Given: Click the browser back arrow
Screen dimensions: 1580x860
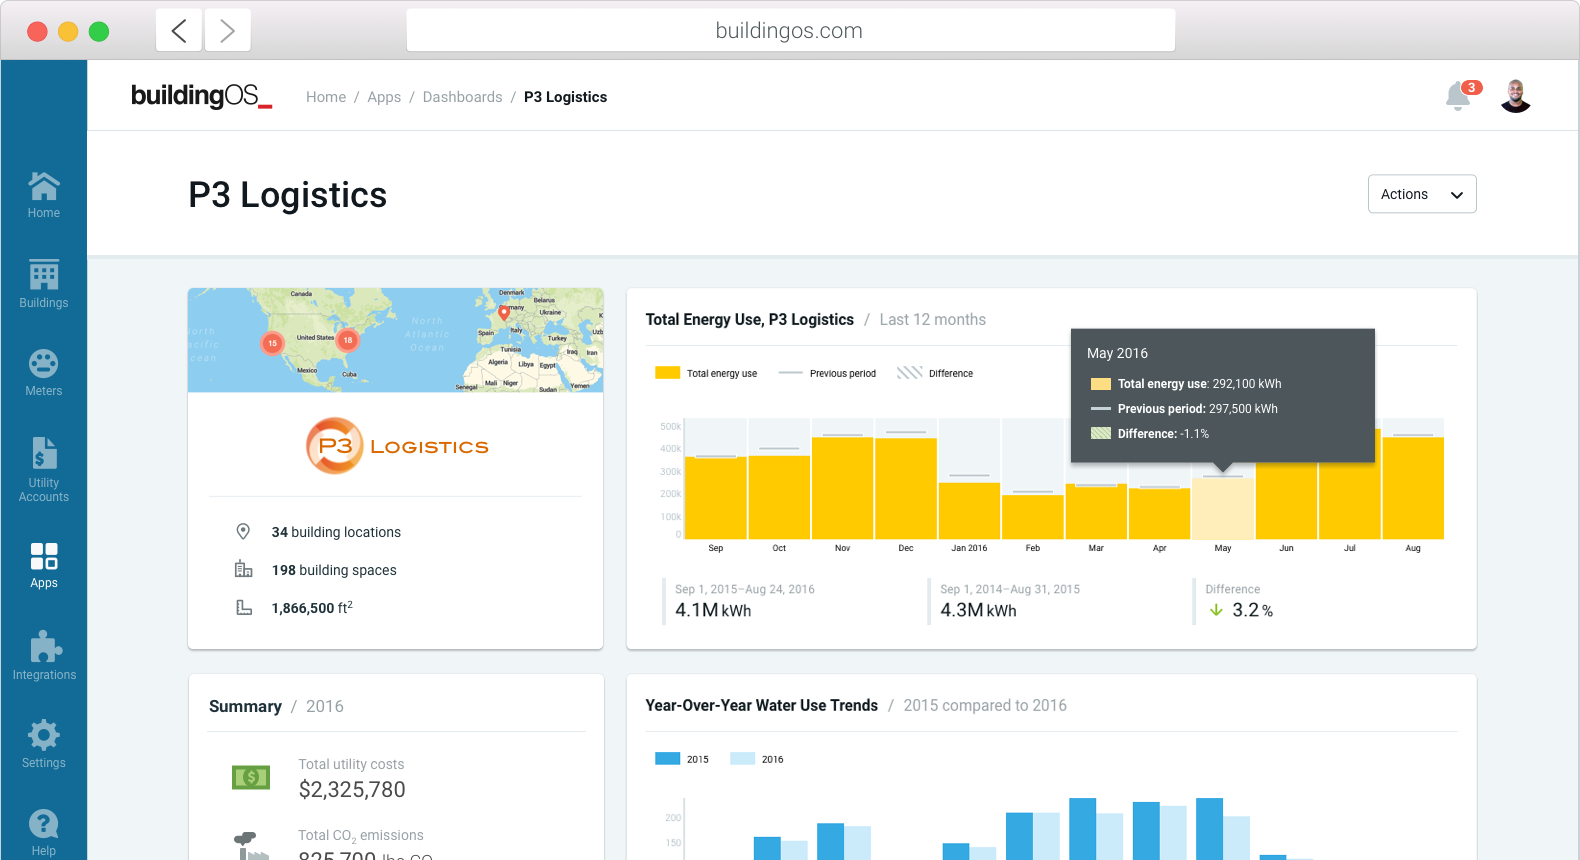Looking at the screenshot, I should point(179,31).
